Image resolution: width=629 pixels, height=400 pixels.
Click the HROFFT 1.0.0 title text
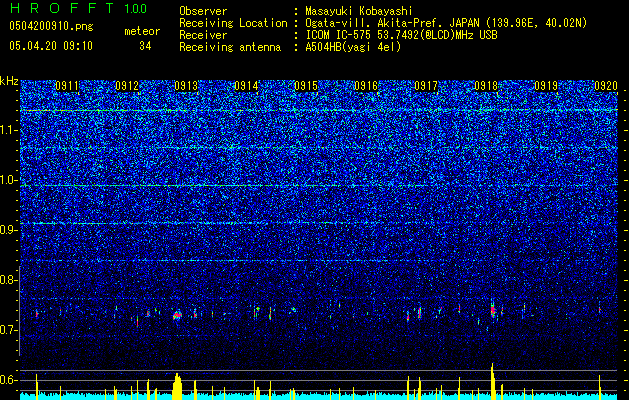click(78, 8)
